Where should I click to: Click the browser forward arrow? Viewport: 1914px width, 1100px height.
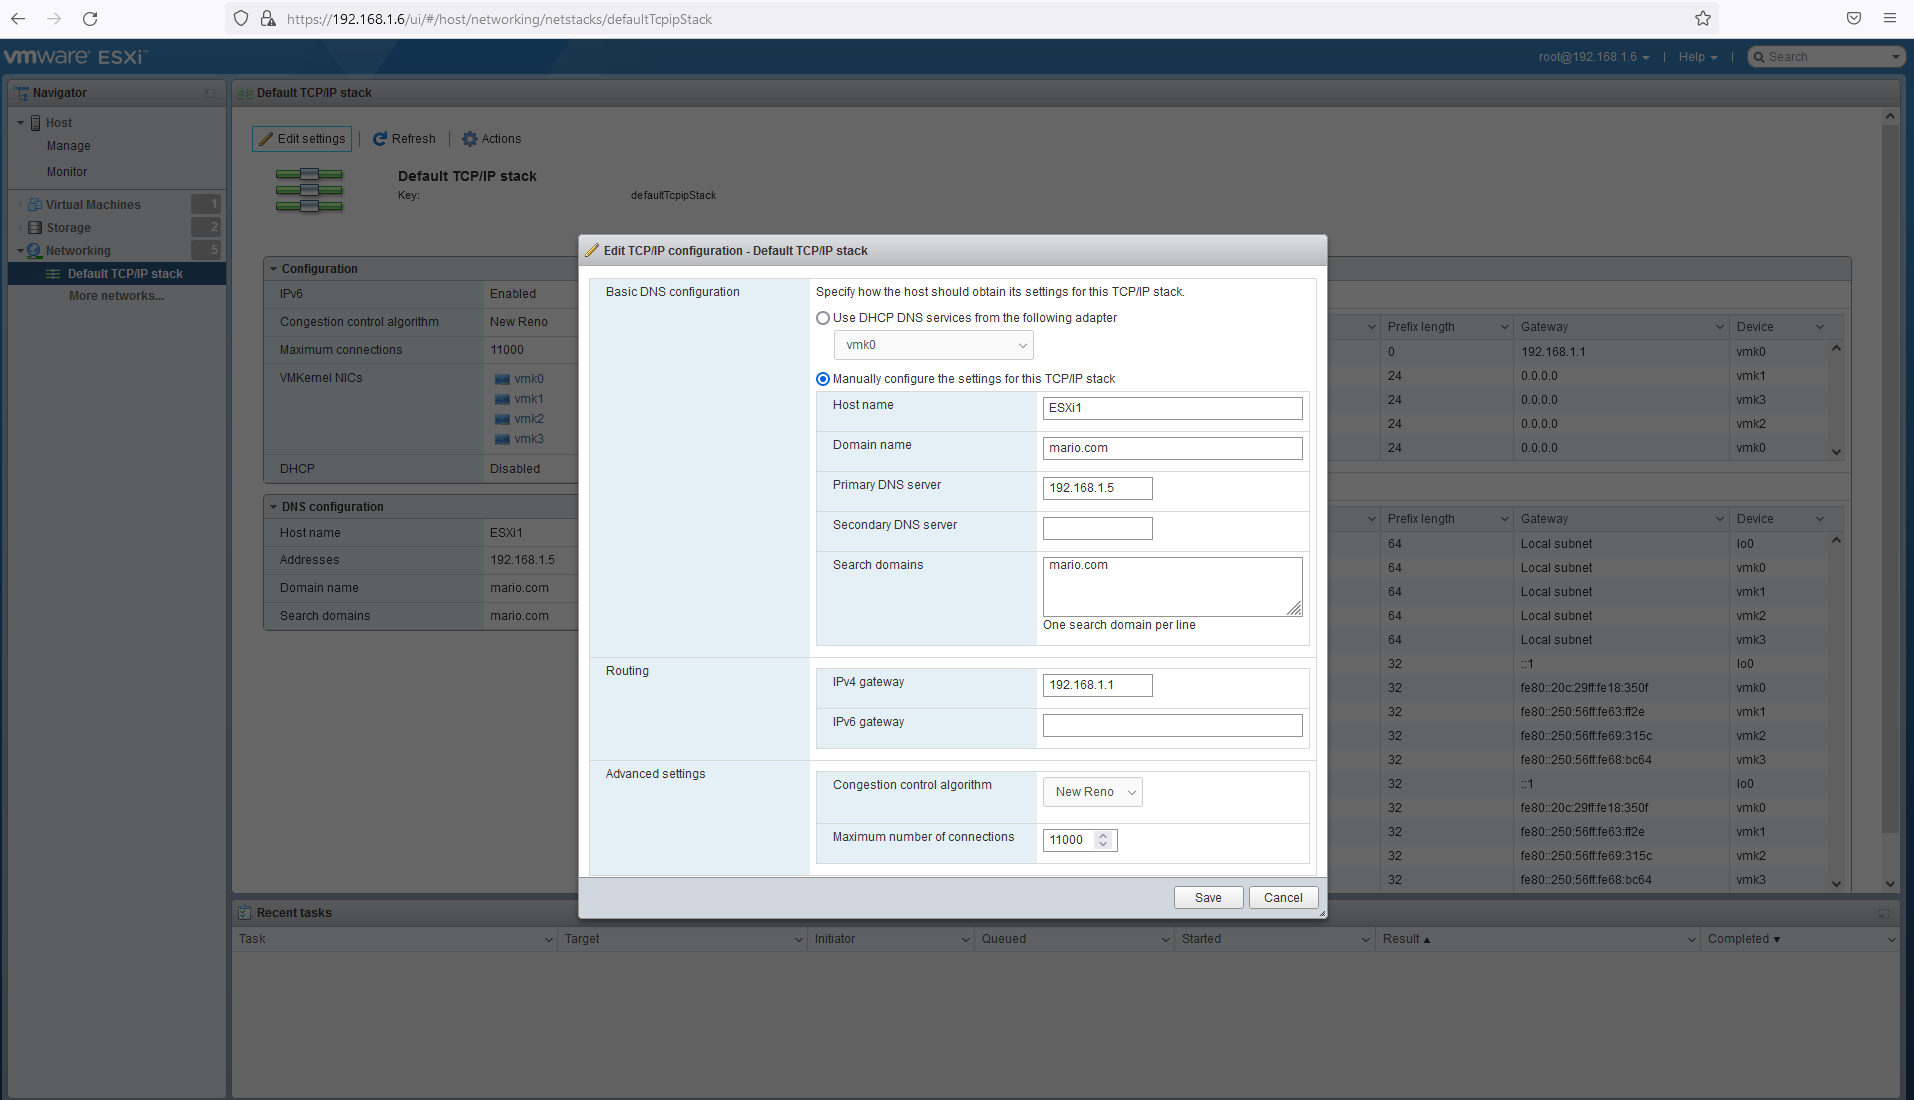54,18
